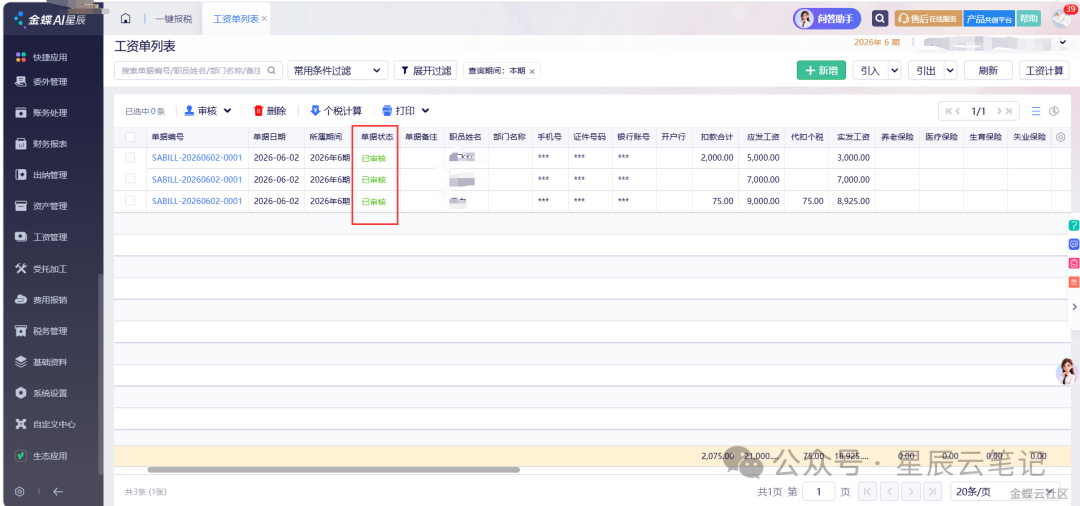Open the 20条/页 page size dropdown

(x=1005, y=492)
